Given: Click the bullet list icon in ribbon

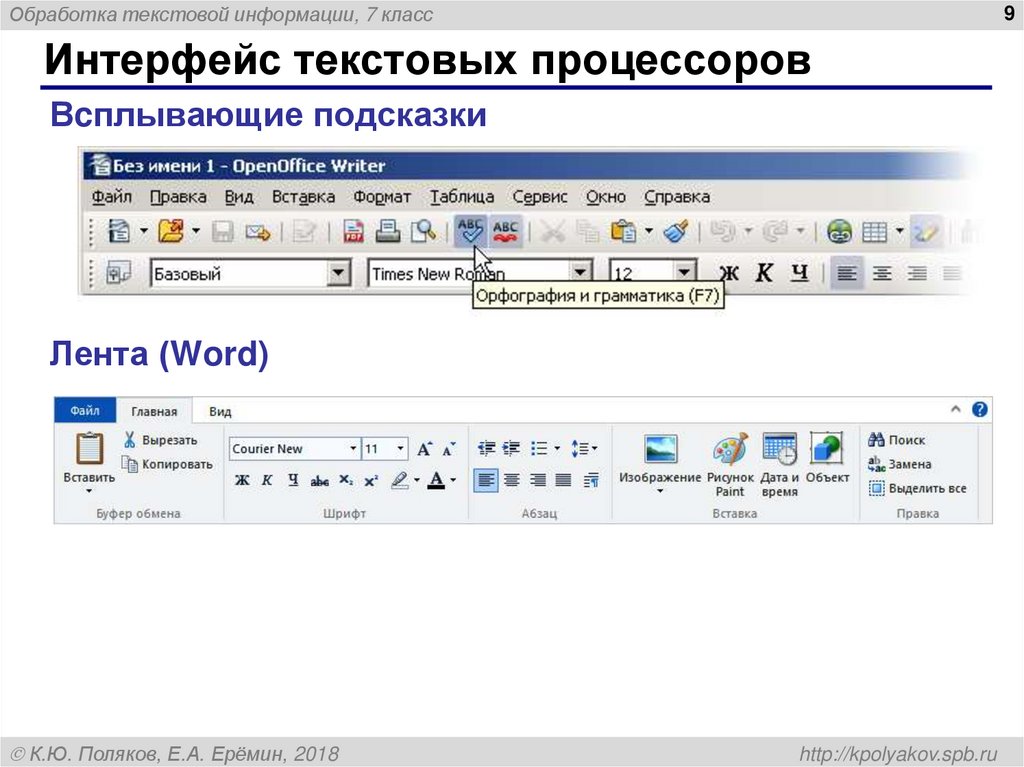Looking at the screenshot, I should (539, 448).
